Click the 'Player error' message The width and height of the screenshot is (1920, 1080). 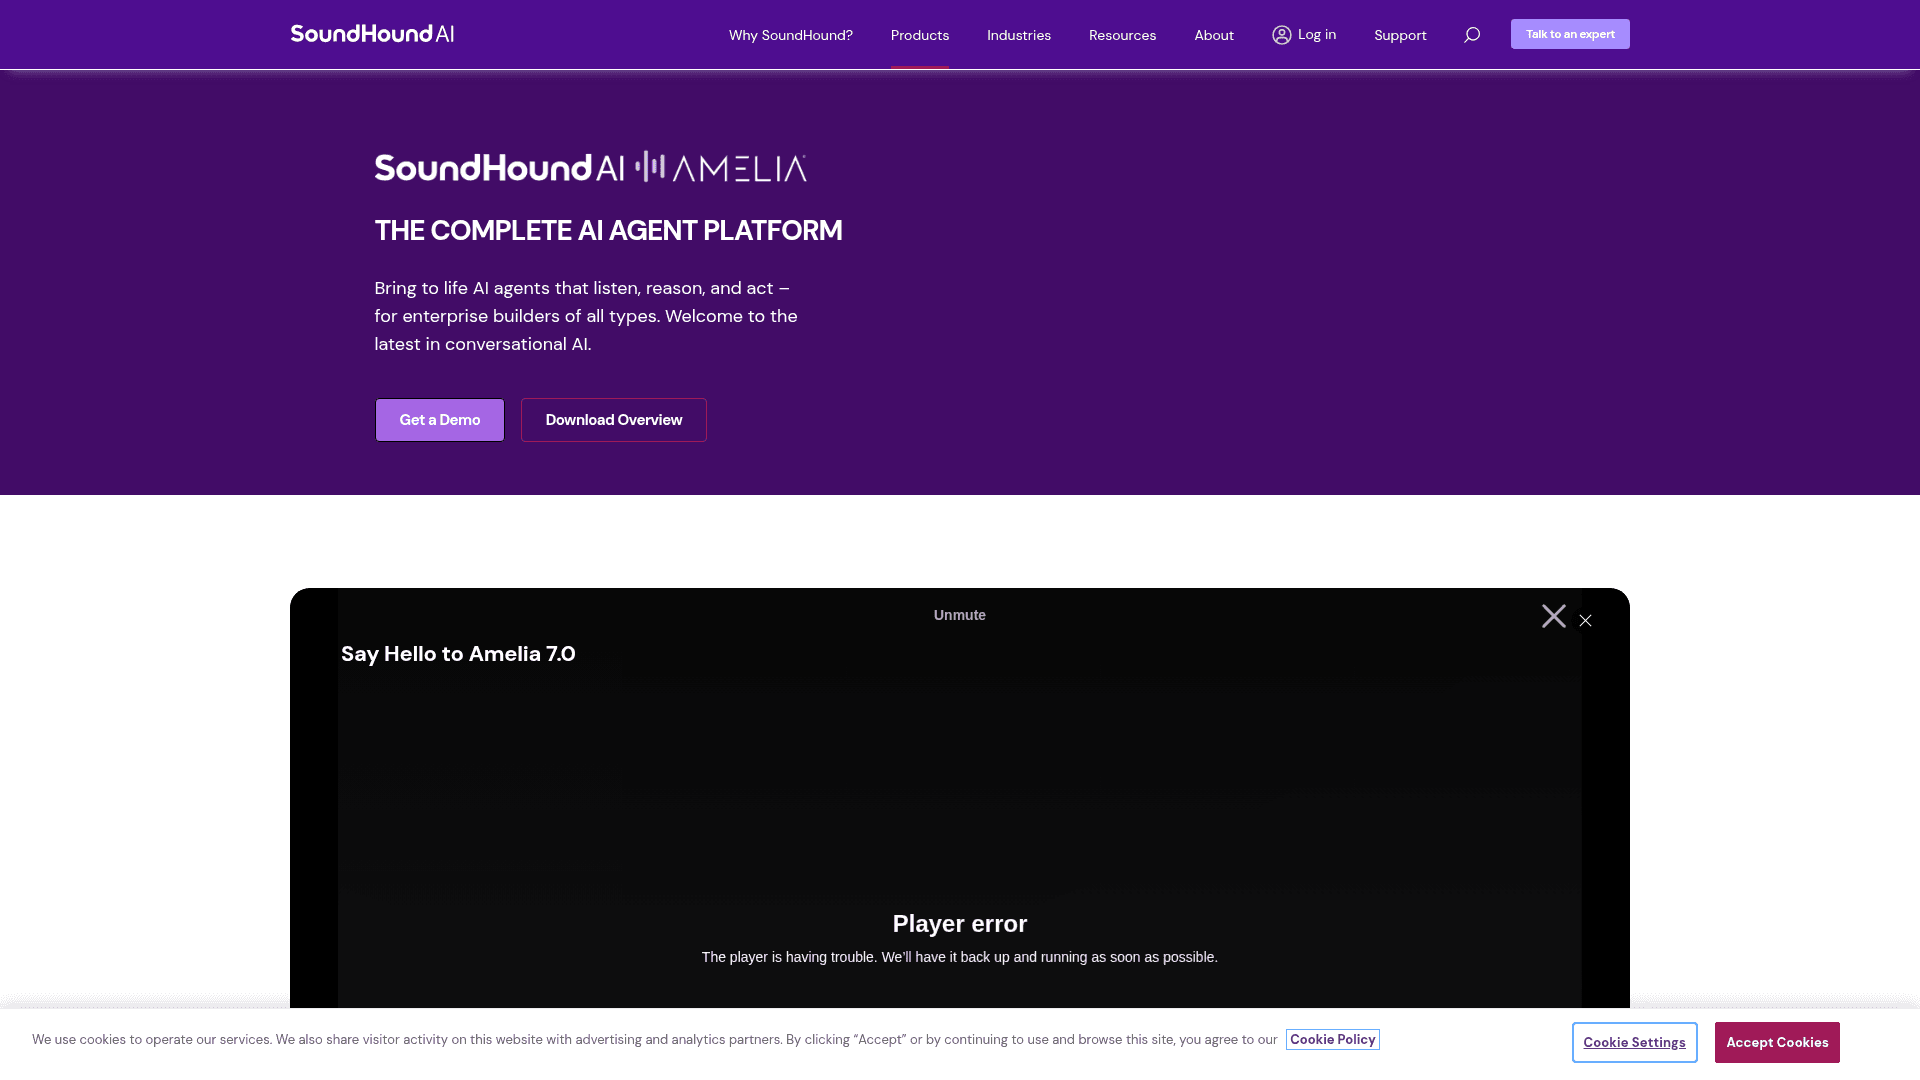pos(960,924)
